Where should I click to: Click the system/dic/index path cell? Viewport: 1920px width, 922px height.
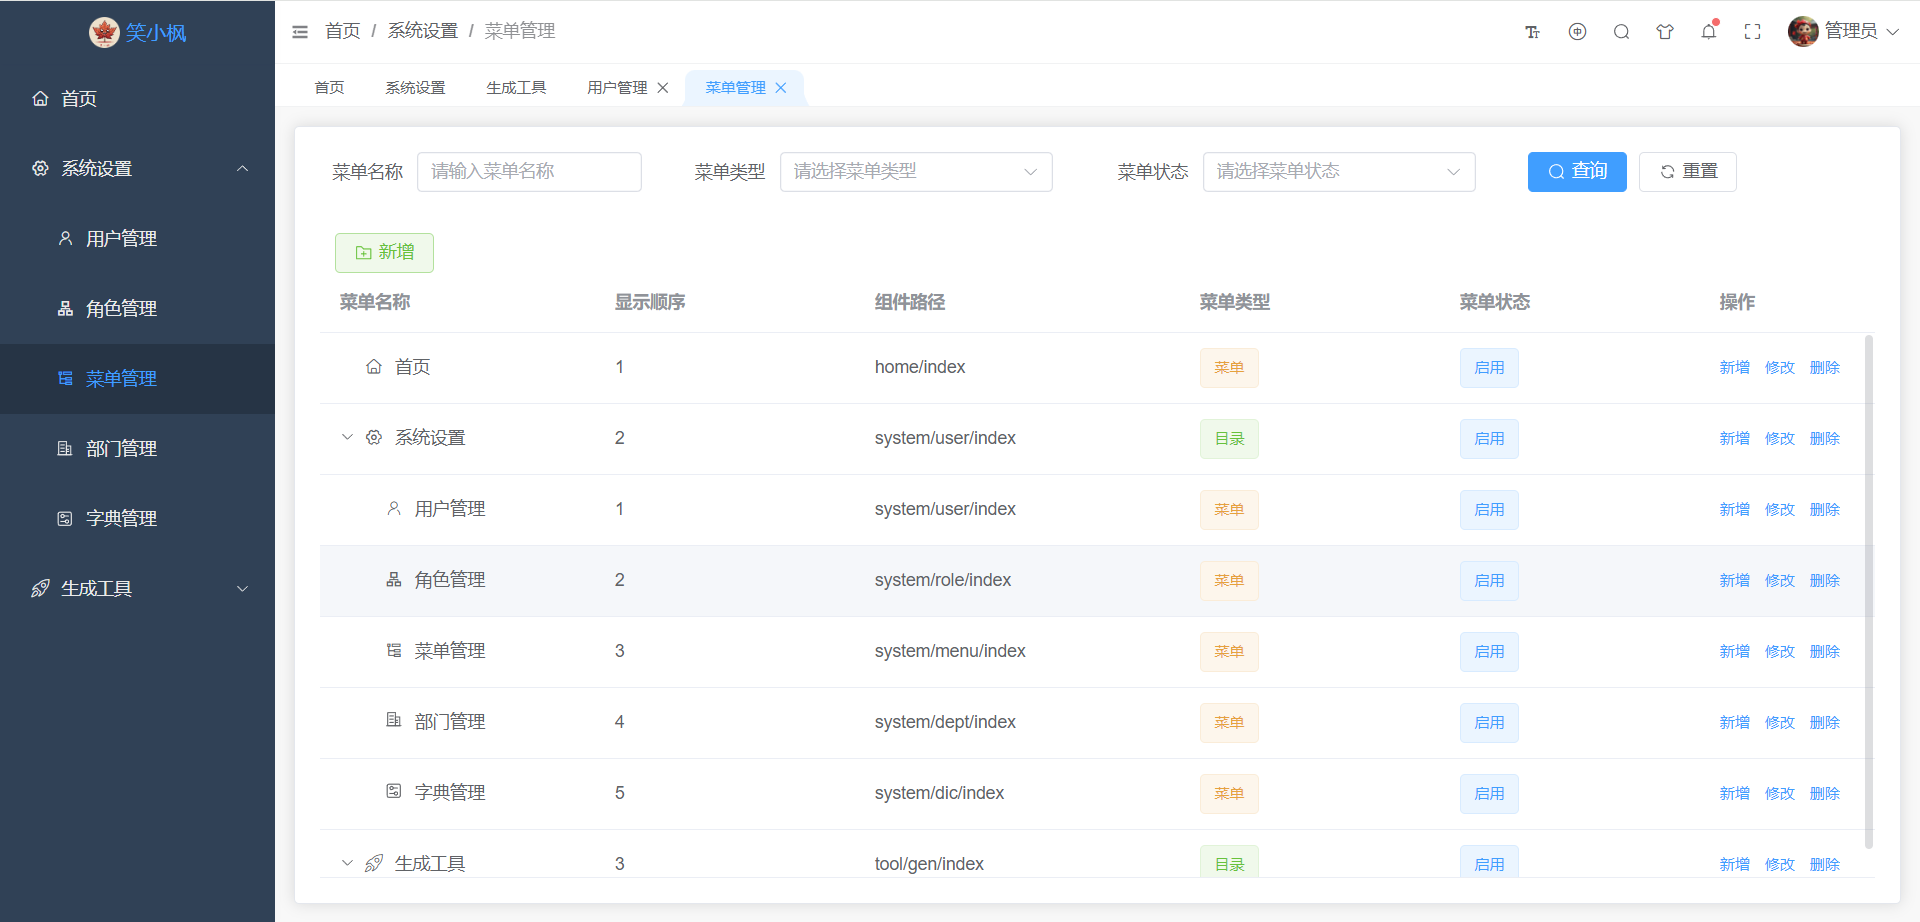click(939, 793)
